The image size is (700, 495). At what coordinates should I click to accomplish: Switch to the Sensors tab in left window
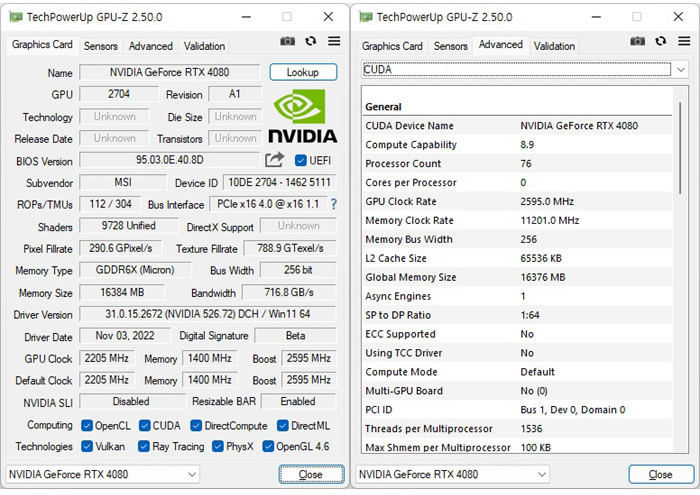pos(100,46)
